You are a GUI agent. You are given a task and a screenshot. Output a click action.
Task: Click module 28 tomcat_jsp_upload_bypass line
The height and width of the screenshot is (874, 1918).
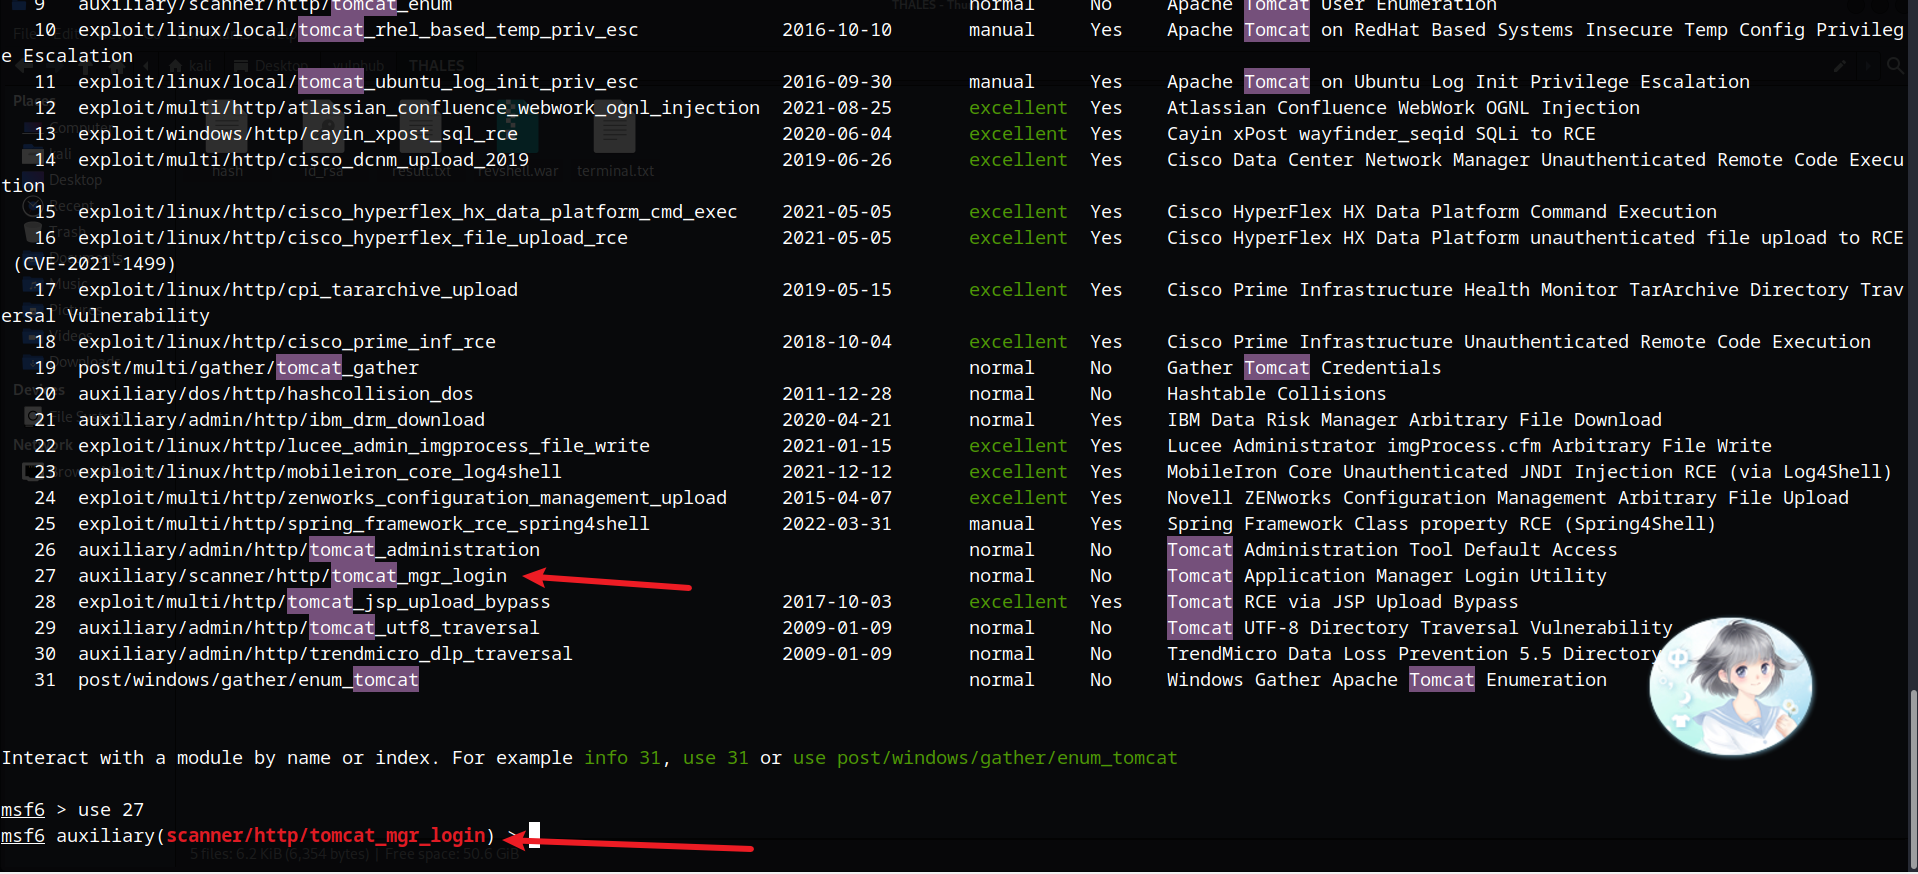(x=314, y=602)
